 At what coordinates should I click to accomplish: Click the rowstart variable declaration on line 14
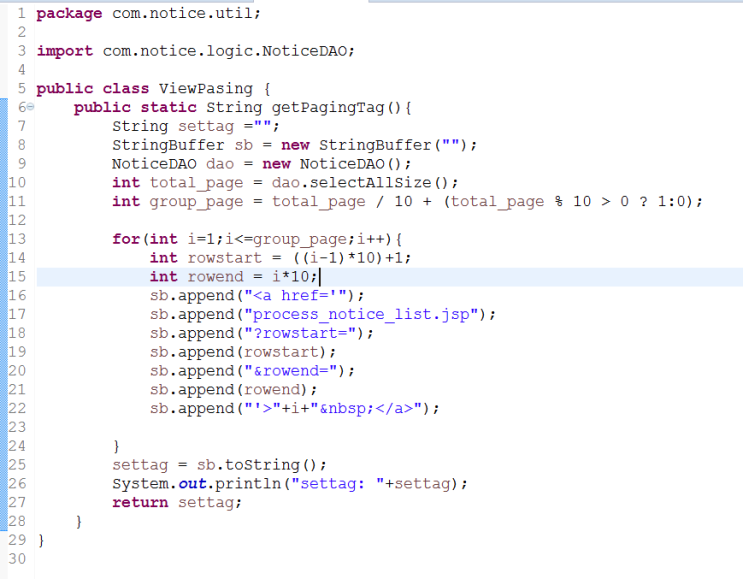tap(224, 258)
